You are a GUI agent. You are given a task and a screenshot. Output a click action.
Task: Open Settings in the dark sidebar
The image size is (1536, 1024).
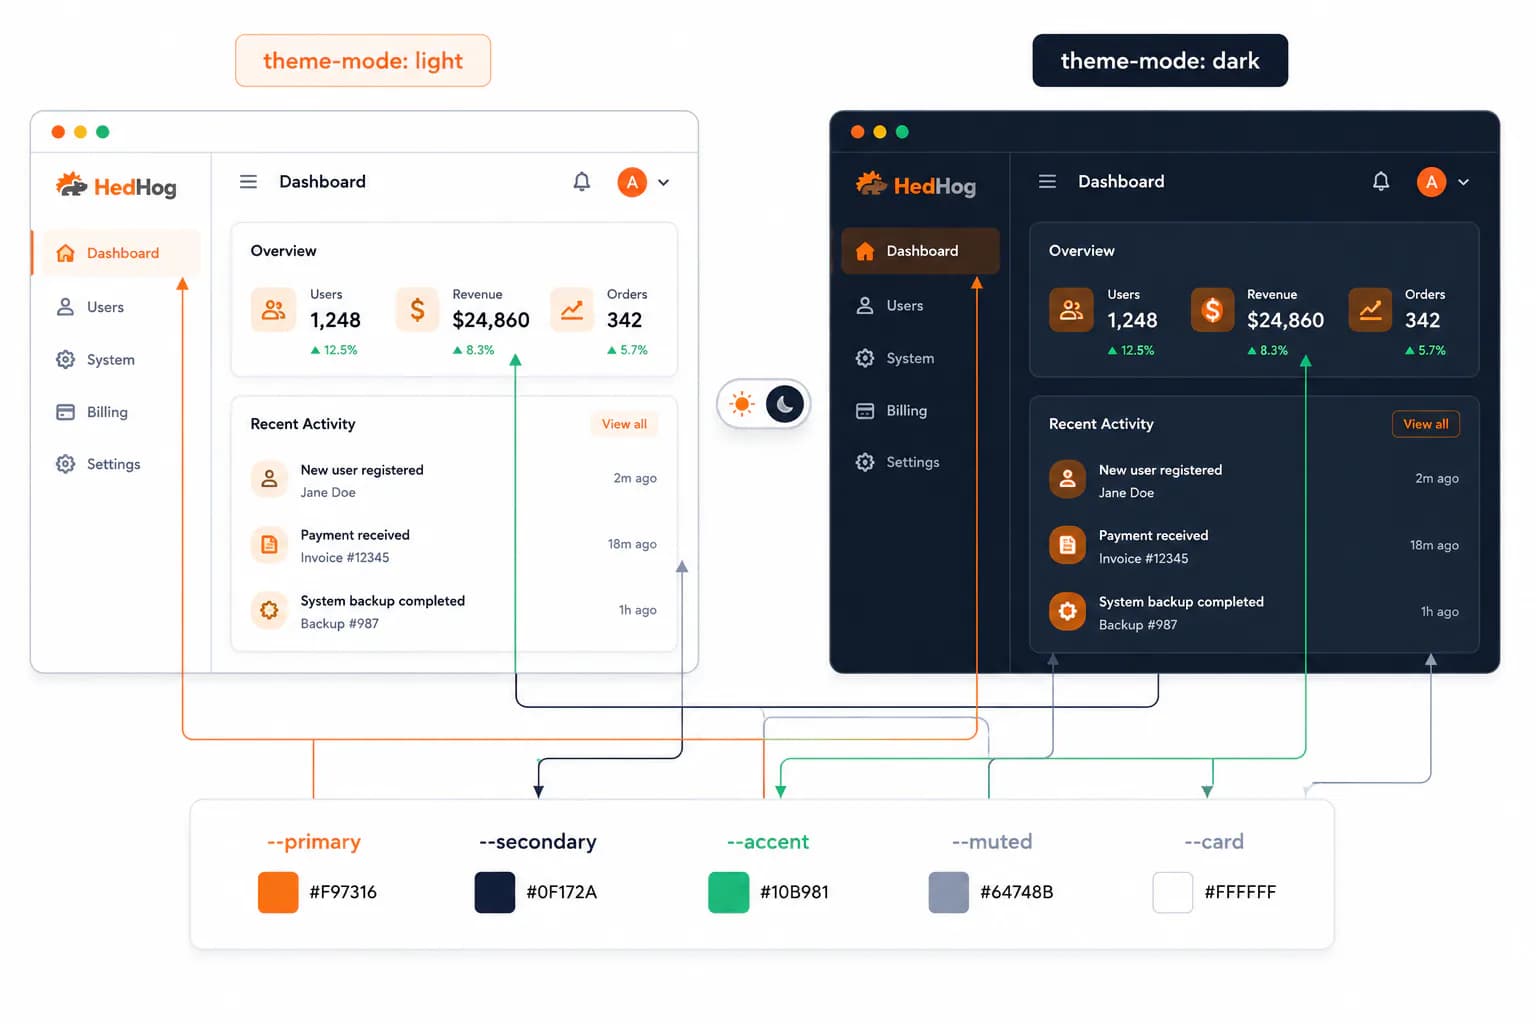click(x=897, y=462)
